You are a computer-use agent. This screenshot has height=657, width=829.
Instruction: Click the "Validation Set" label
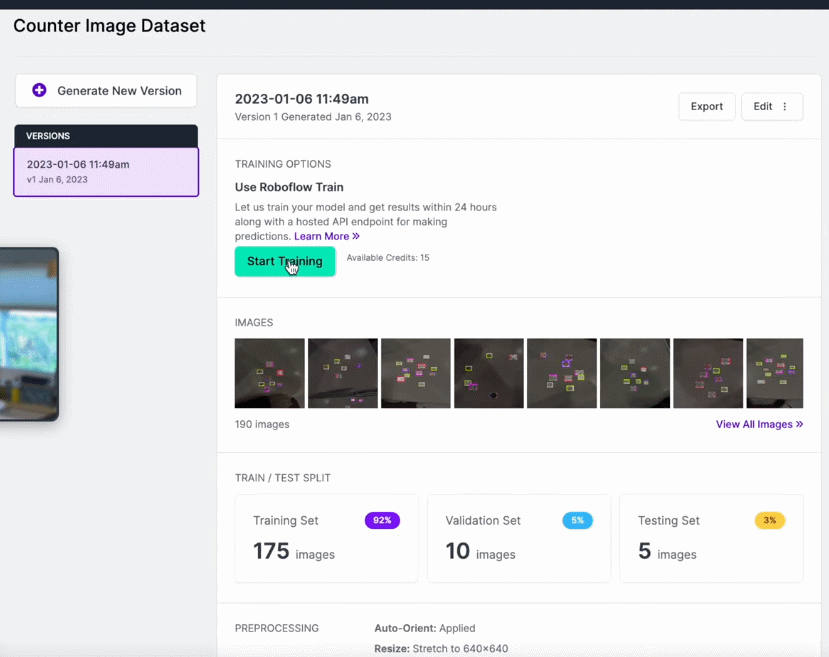483,521
